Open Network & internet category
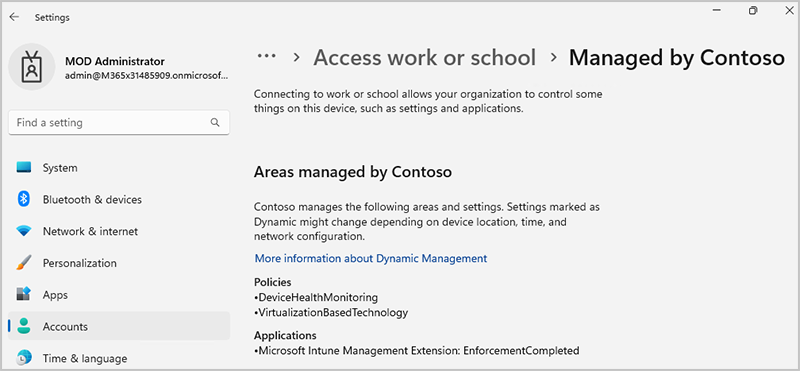 tap(119, 231)
